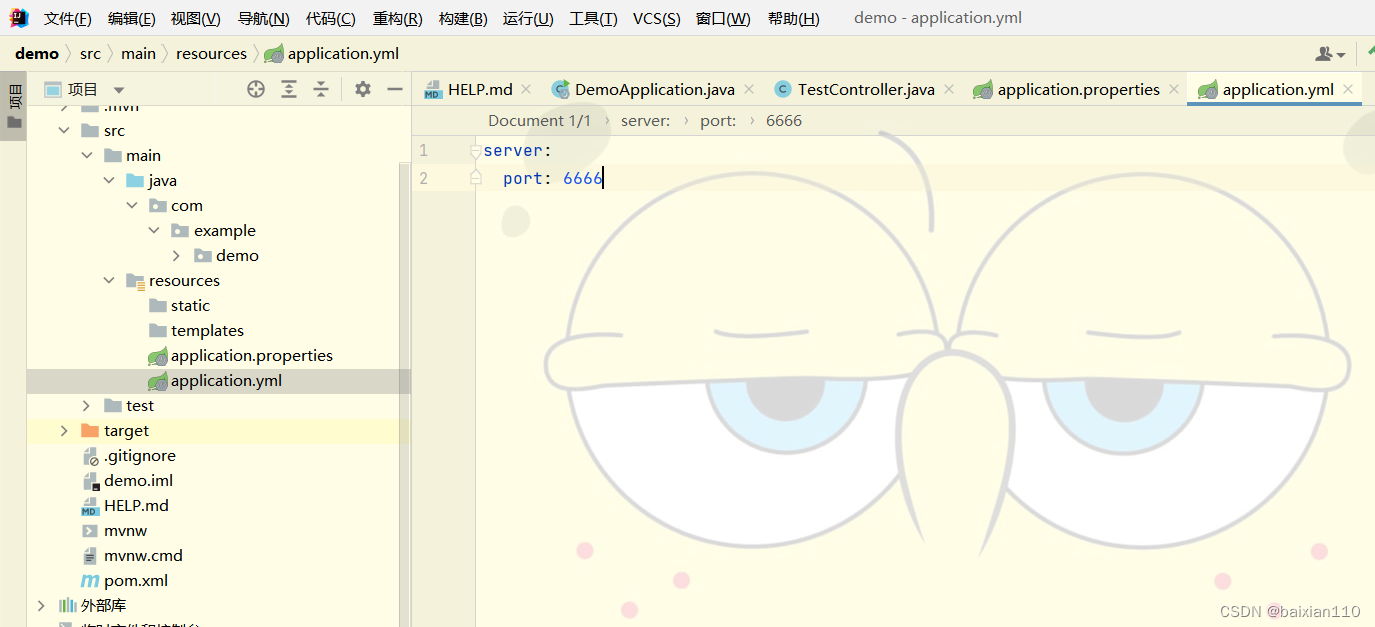Click the IntelliJ IDEA logo icon
This screenshot has height=627, width=1375.
point(20,18)
